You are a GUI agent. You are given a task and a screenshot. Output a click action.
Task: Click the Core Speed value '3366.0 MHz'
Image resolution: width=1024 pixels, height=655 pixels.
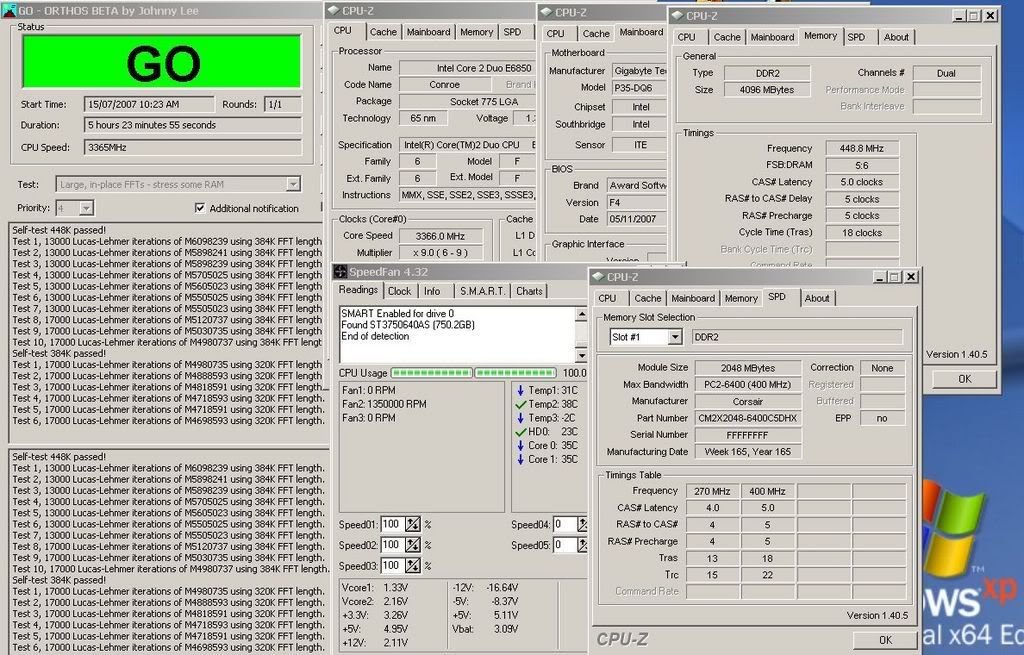pos(440,236)
